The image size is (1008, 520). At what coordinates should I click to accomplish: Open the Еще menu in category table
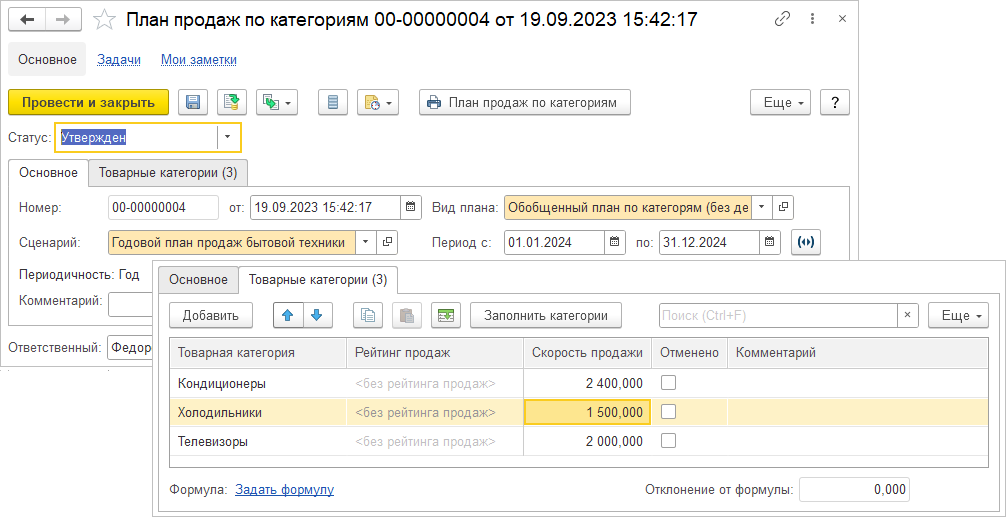click(958, 316)
